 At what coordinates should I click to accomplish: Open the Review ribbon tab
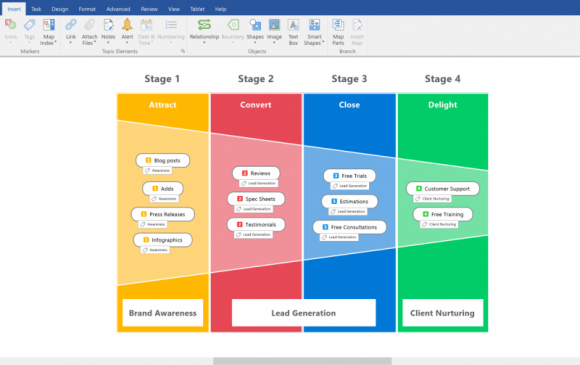149,9
